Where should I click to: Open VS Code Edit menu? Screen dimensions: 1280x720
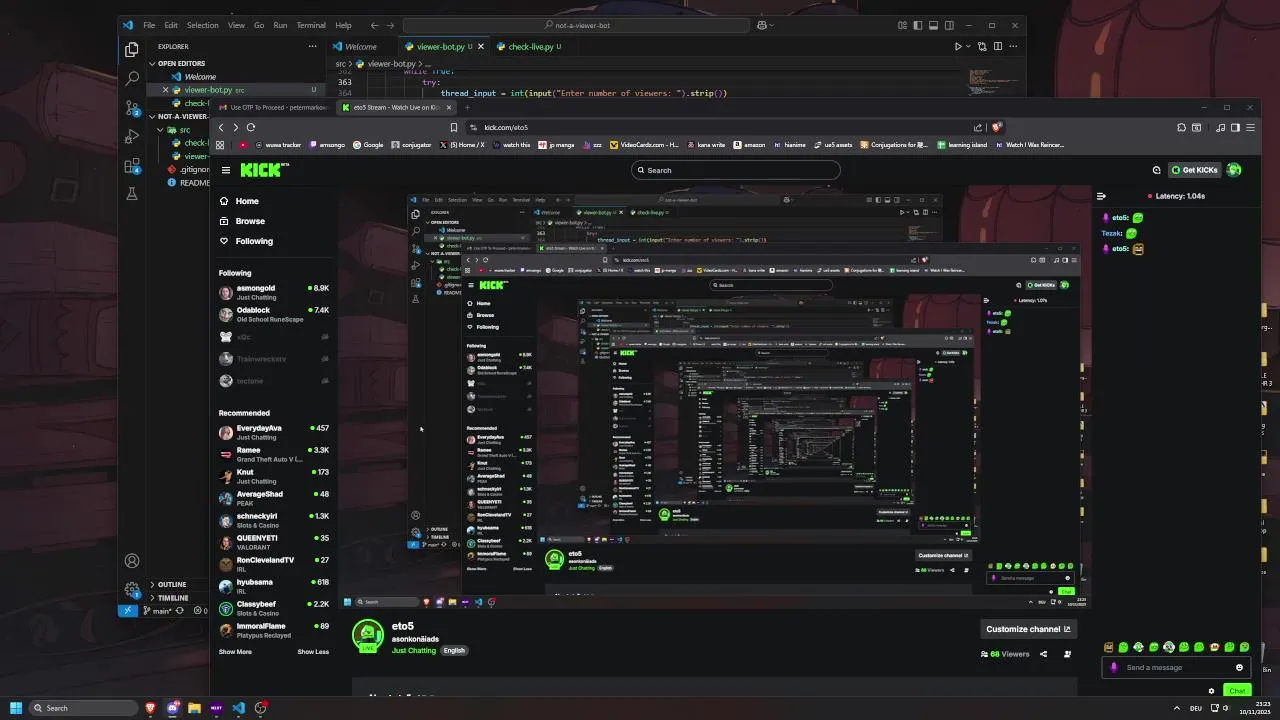(171, 25)
